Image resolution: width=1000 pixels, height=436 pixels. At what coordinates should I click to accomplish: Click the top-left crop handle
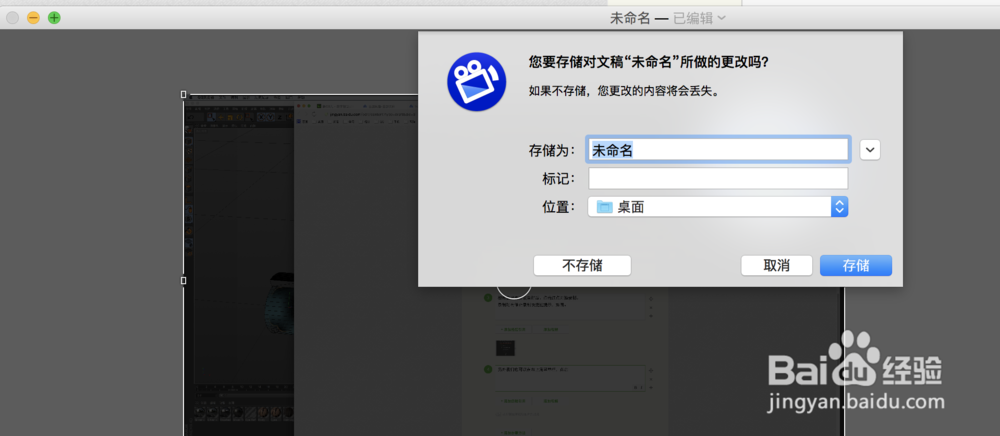[184, 94]
